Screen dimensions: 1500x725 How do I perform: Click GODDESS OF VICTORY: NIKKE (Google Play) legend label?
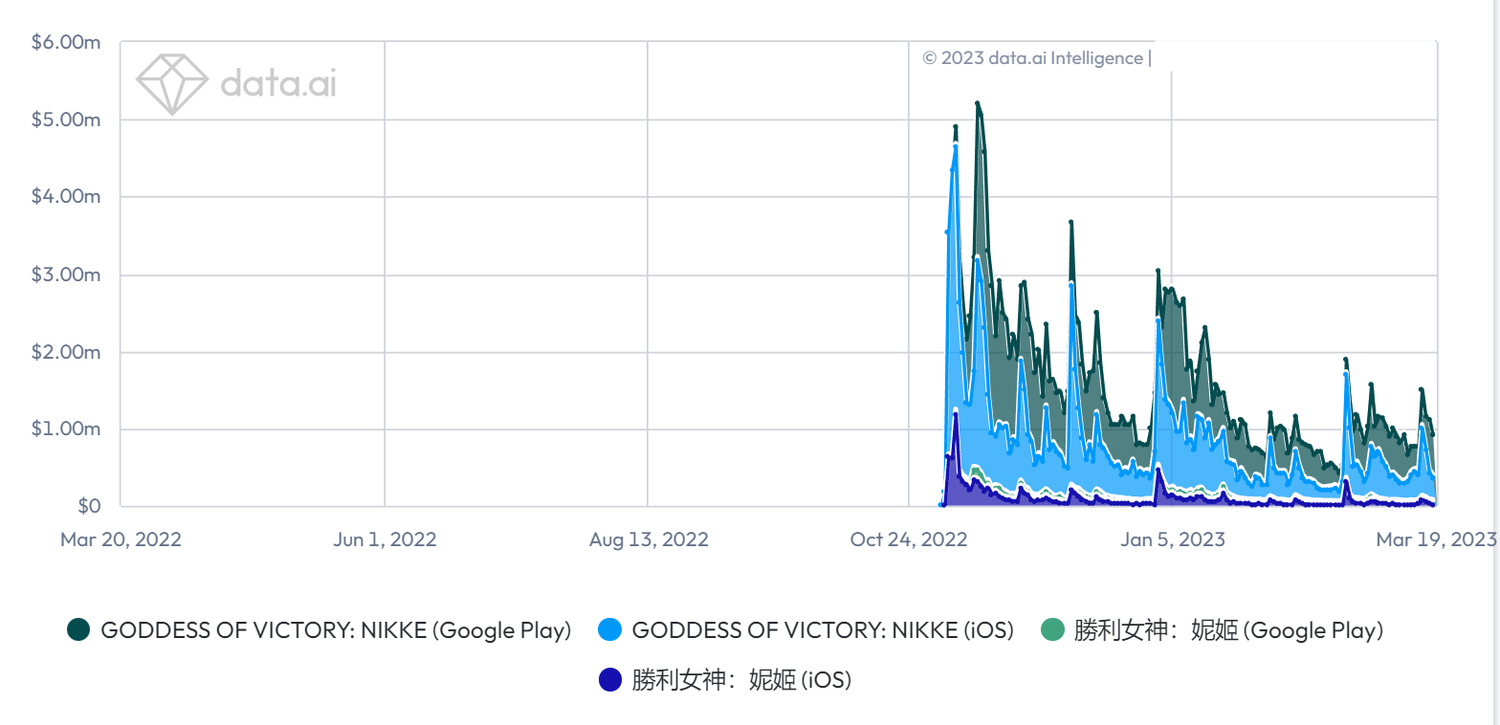coord(336,630)
